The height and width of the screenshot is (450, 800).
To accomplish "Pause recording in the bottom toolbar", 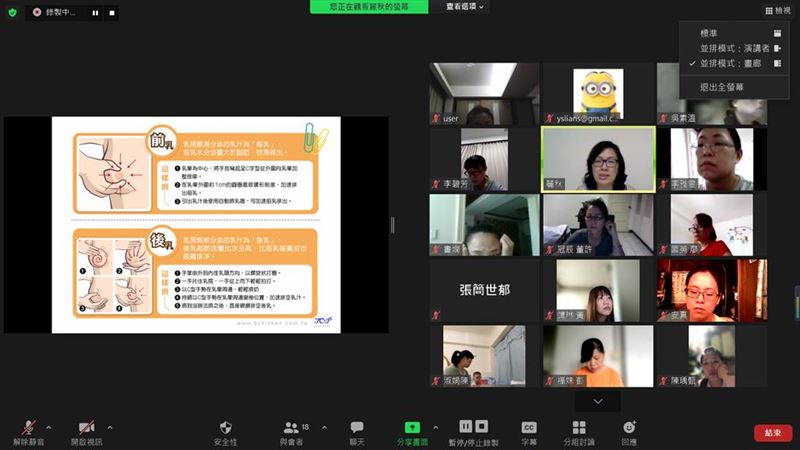I will tap(465, 426).
